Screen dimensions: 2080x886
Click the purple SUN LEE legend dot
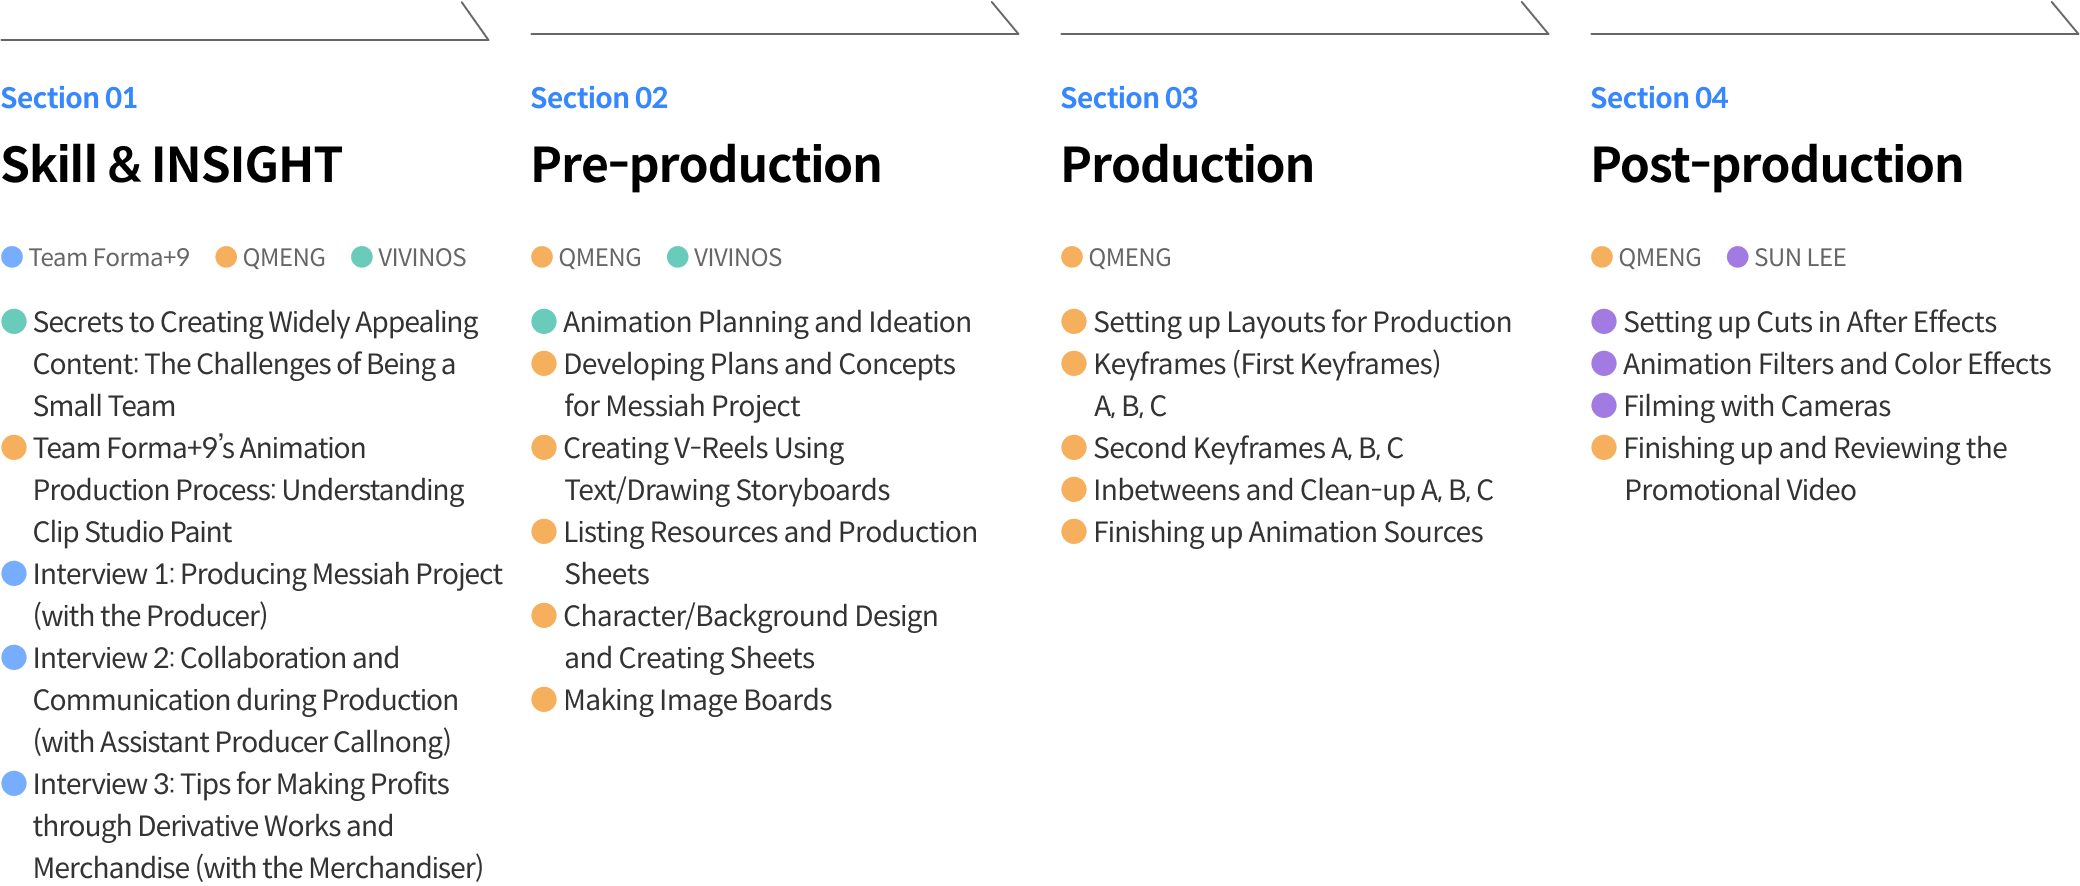coord(1738,257)
